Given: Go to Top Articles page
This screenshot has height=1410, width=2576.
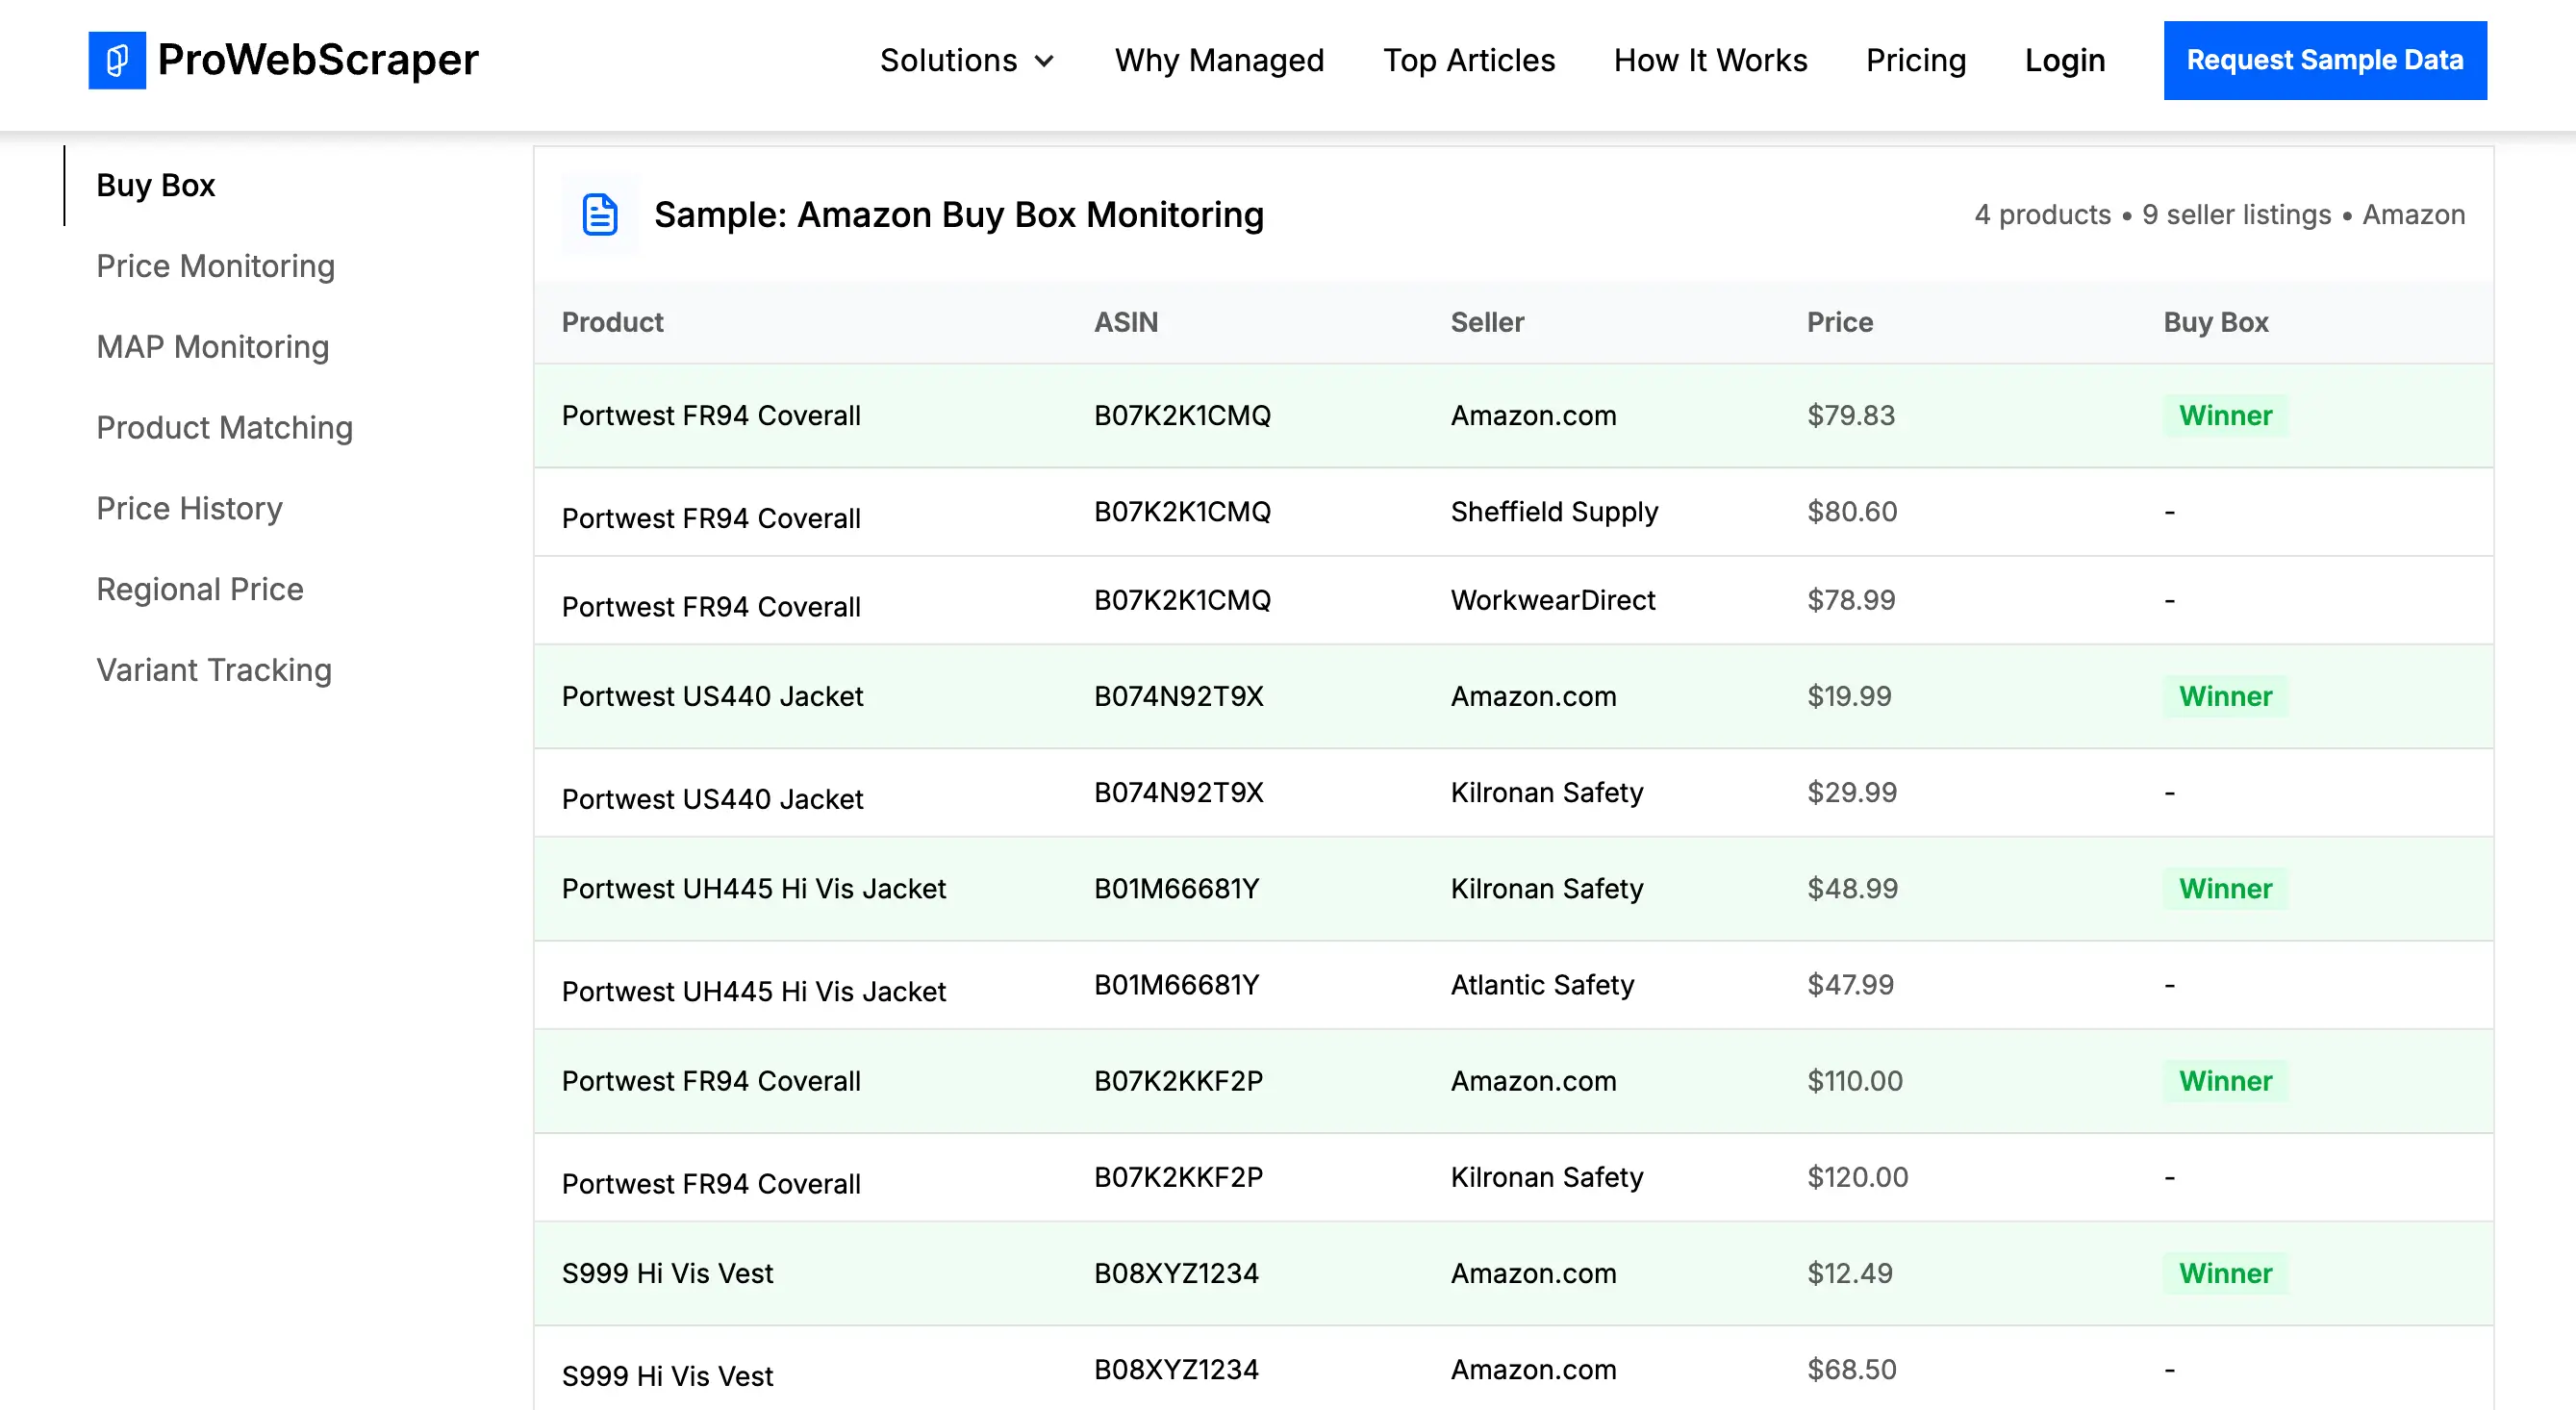Looking at the screenshot, I should pos(1468,60).
